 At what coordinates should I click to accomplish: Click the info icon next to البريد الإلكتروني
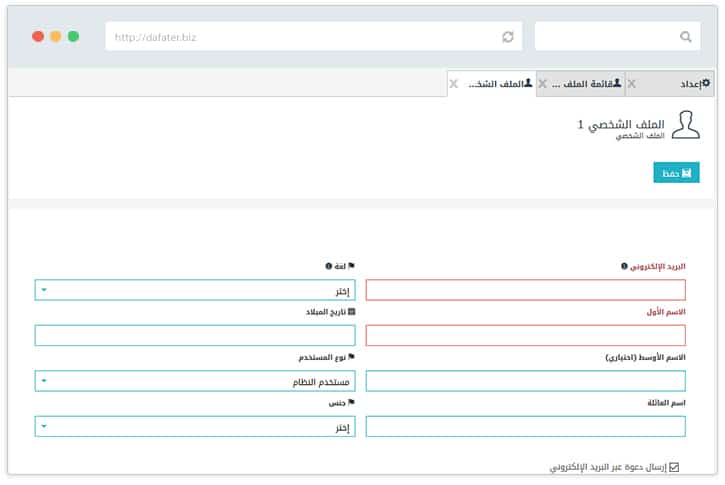pyautogui.click(x=625, y=267)
